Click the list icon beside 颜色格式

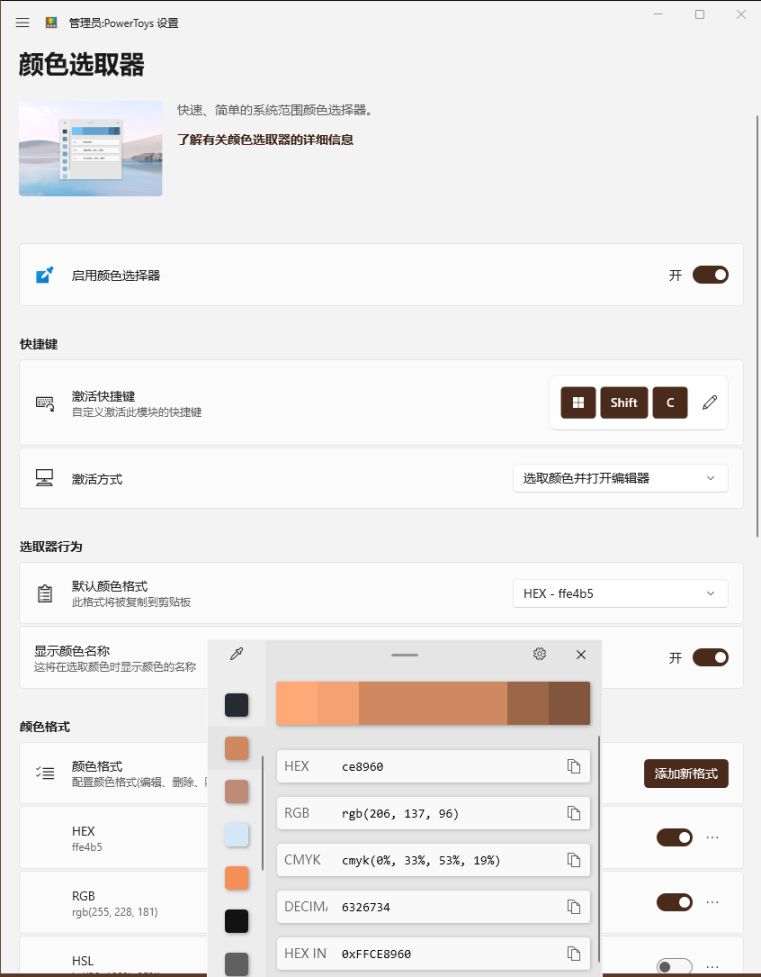[45, 773]
